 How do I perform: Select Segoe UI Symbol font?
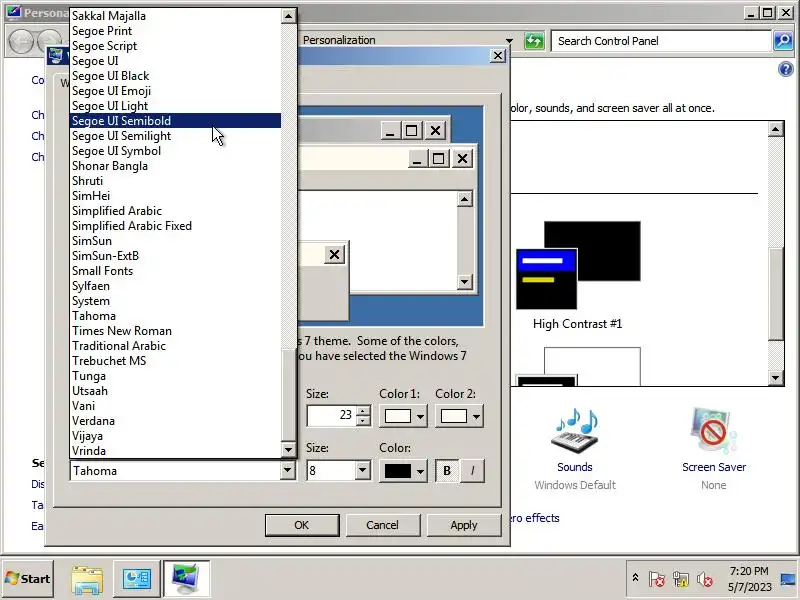click(175, 151)
